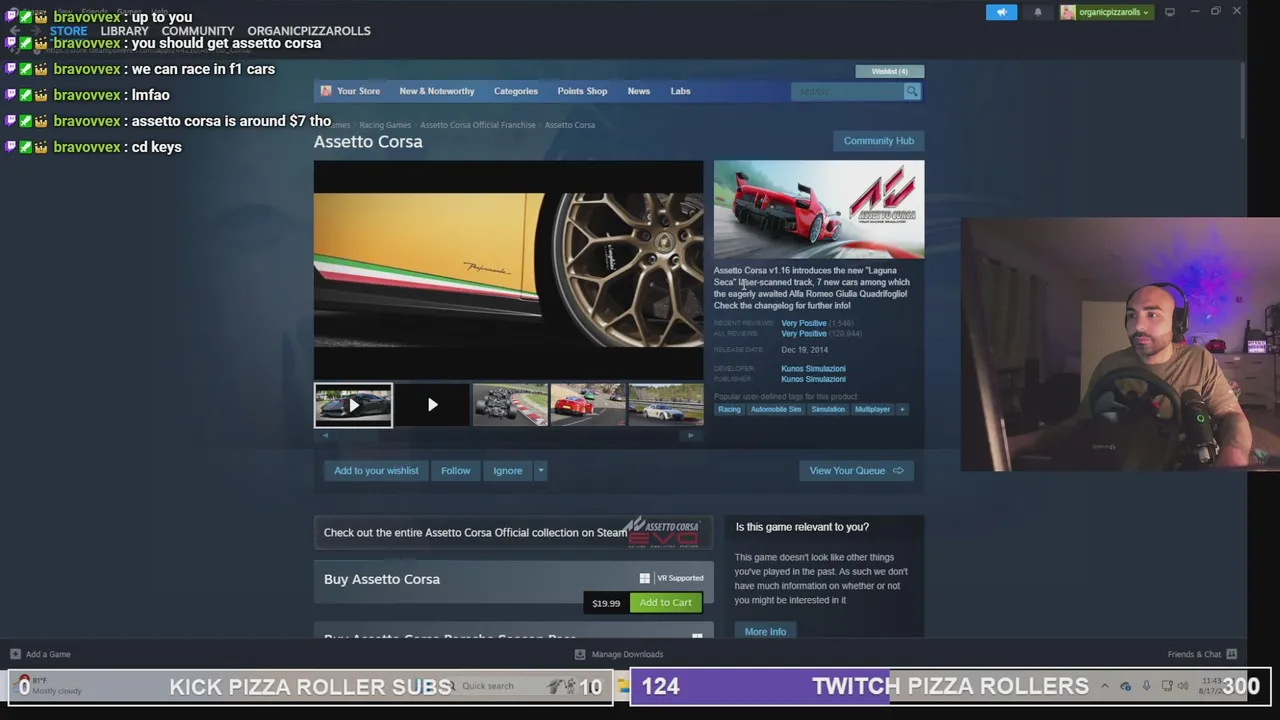1280x720 pixels.
Task: Open Kunos Simulazioni publisher link
Action: [813, 380]
